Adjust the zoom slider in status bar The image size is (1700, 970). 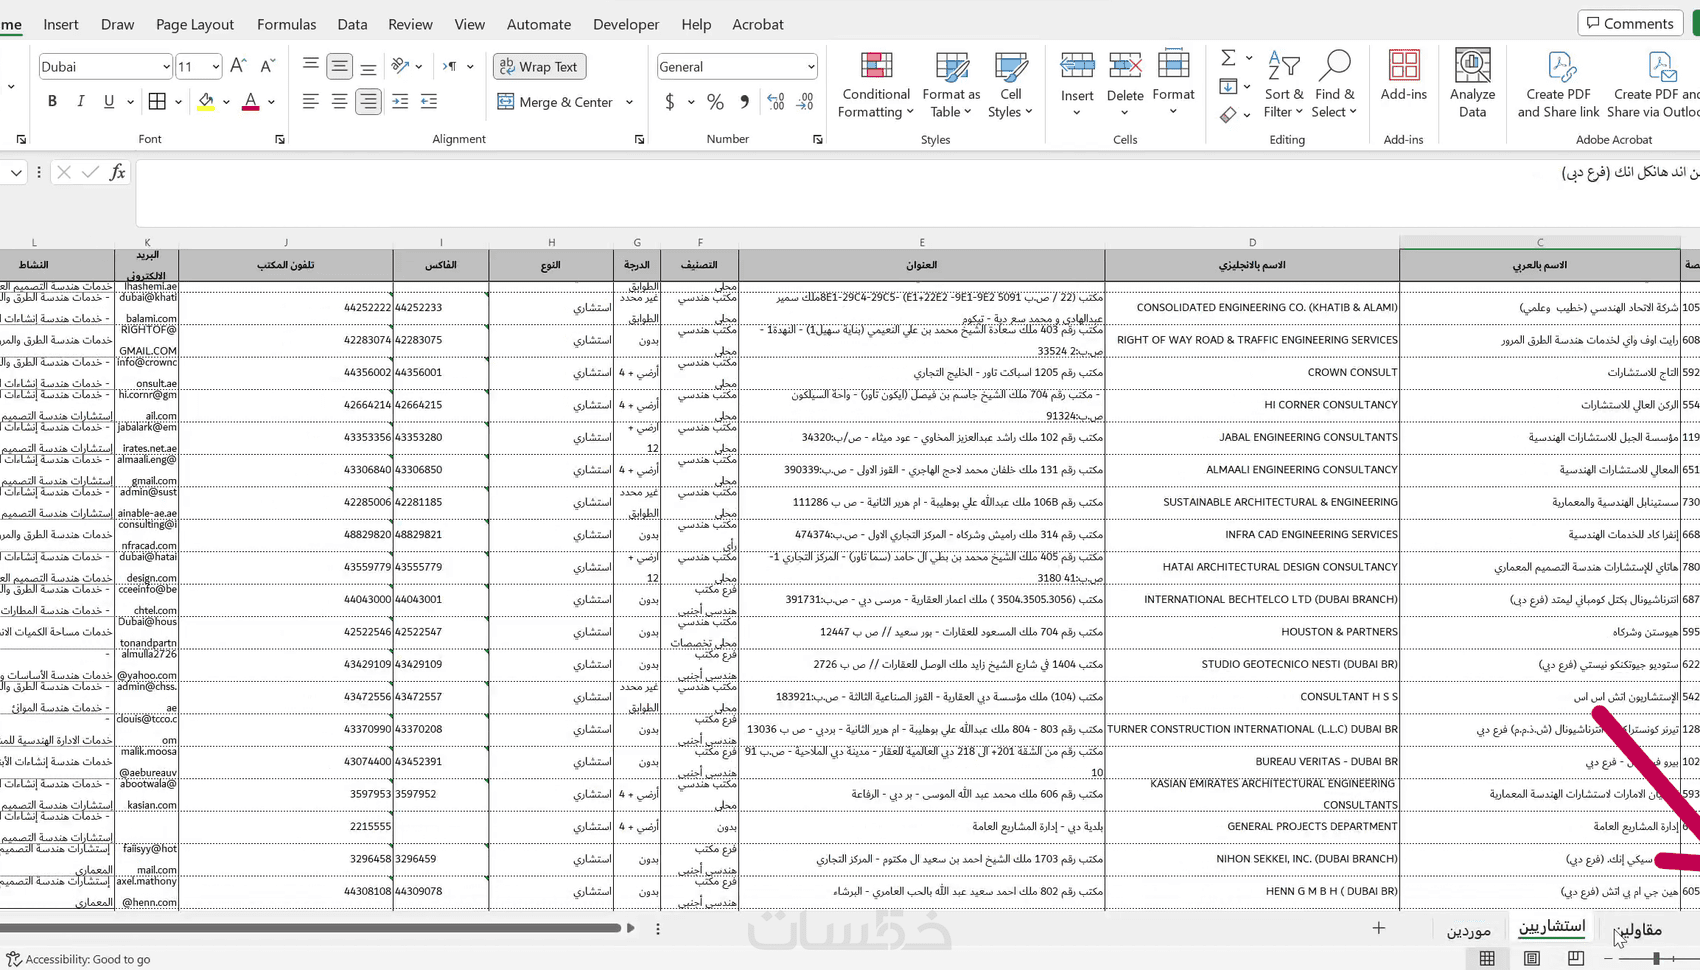pyautogui.click(x=1655, y=958)
